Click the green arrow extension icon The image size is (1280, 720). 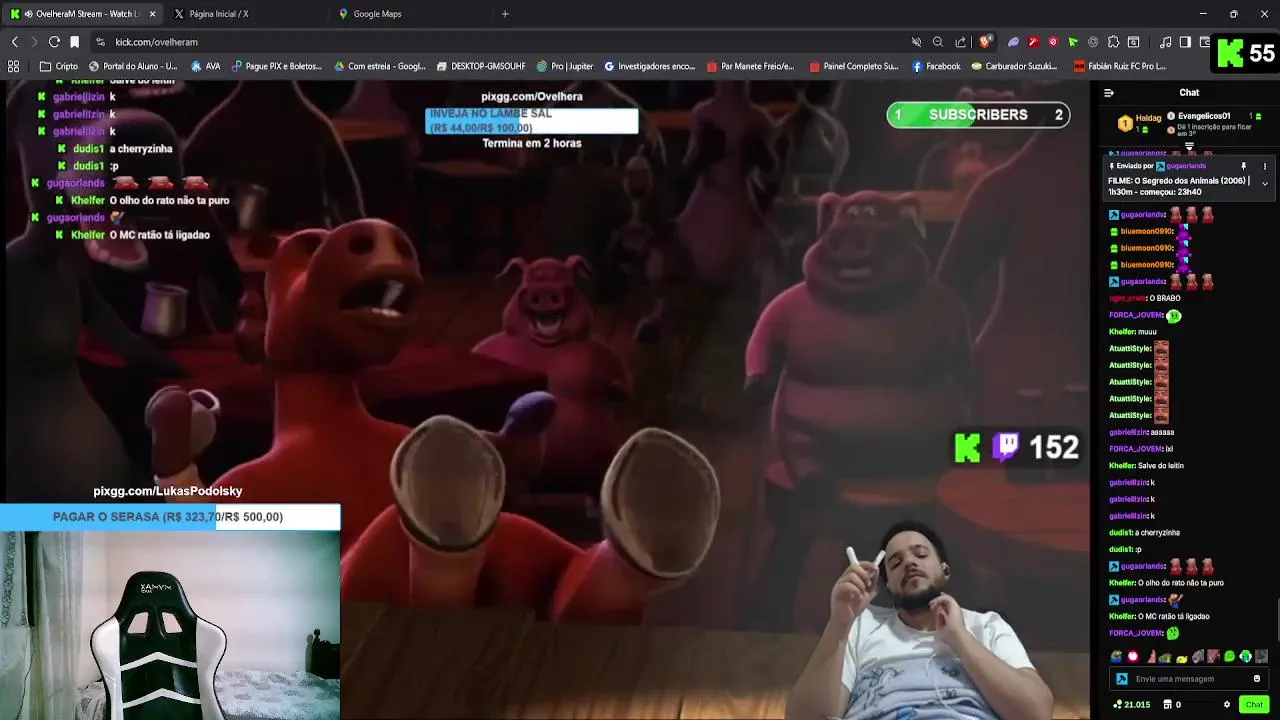1073,42
